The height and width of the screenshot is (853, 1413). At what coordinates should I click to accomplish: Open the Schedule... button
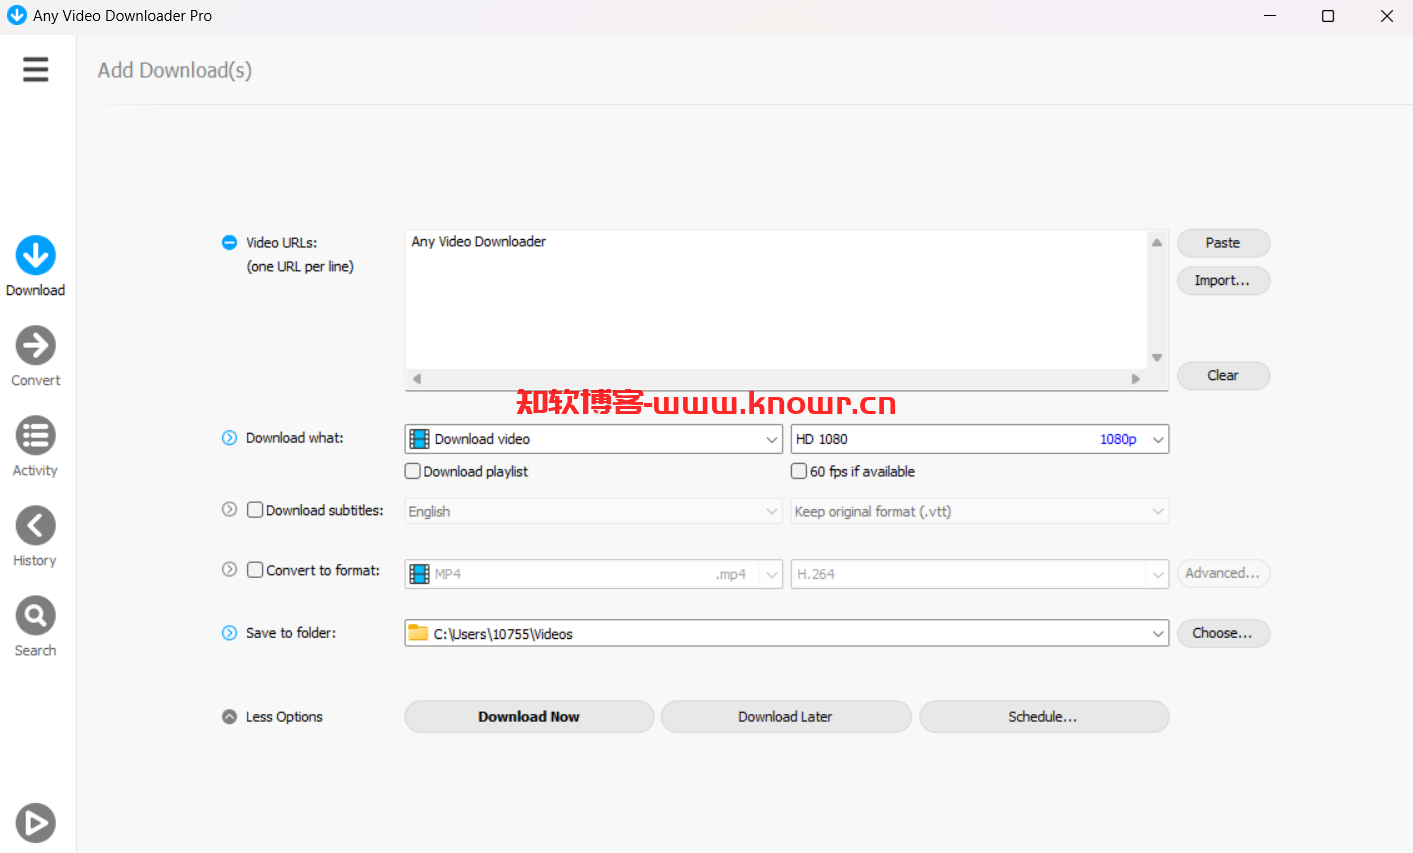coord(1044,717)
